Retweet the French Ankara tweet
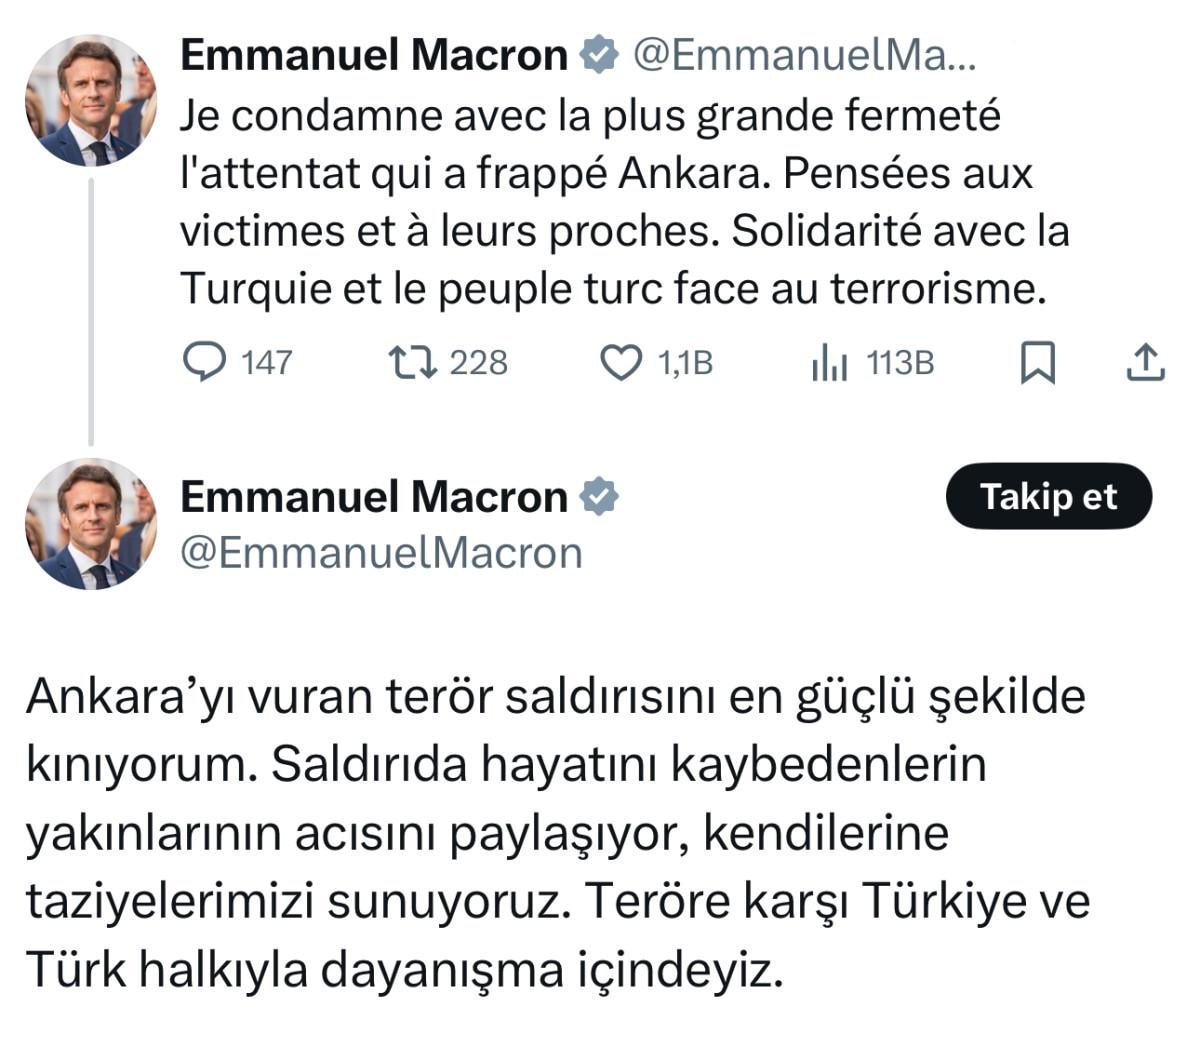Screen dimensions: 1200x1047 (x=412, y=362)
